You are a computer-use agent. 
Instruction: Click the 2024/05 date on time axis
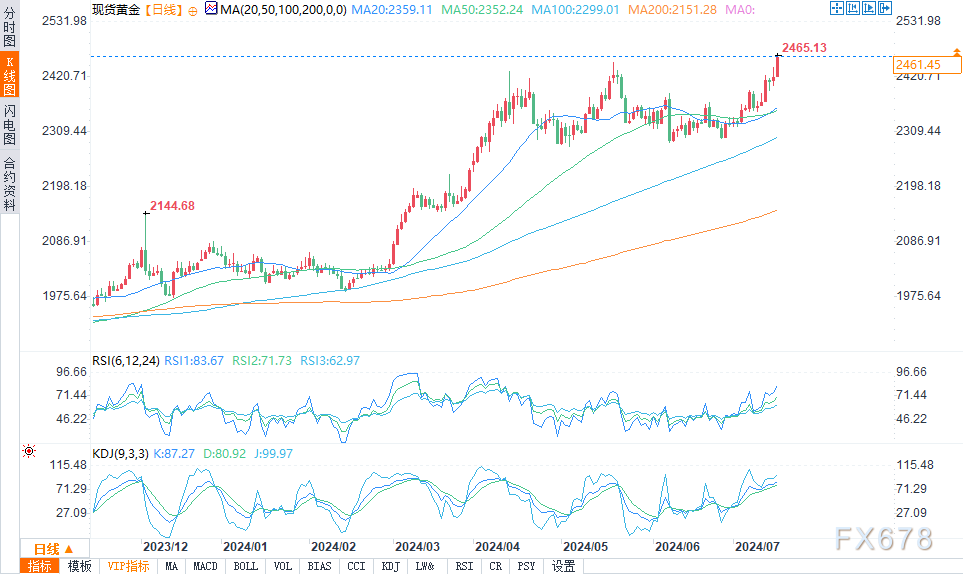(x=585, y=546)
